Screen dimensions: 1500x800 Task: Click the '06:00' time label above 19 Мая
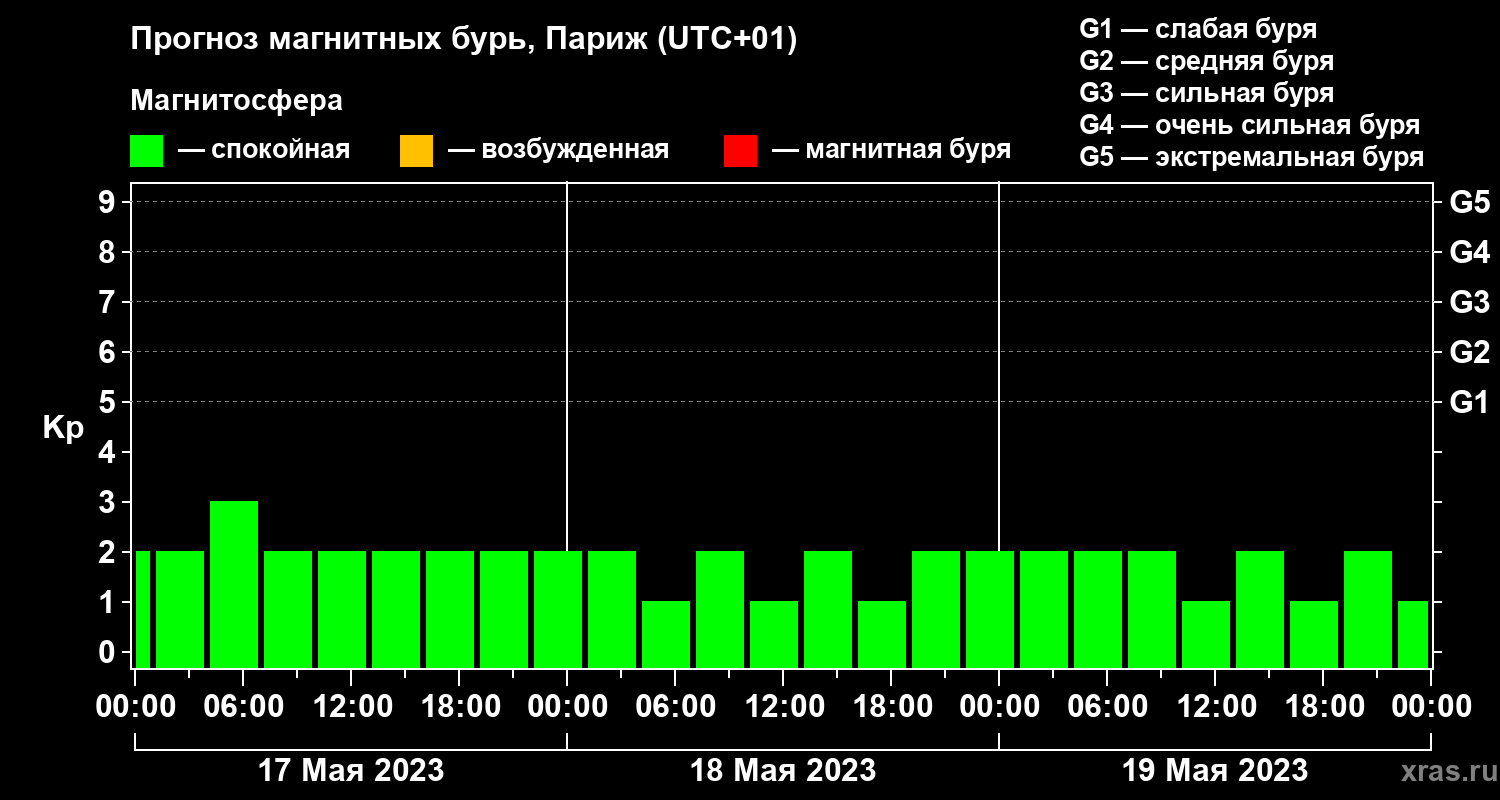click(1107, 707)
